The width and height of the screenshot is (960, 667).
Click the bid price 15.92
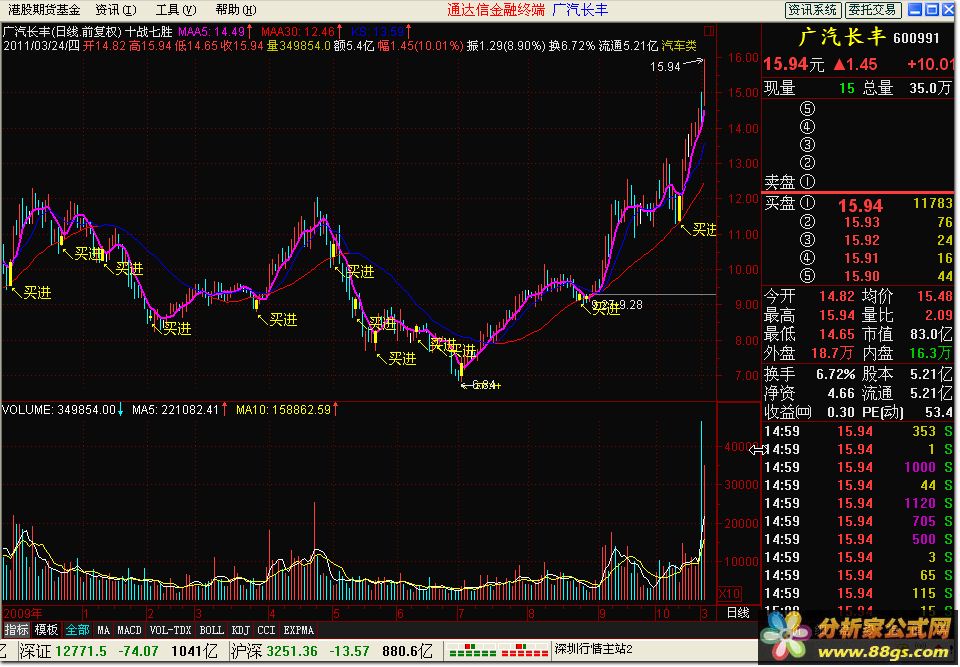[861, 240]
